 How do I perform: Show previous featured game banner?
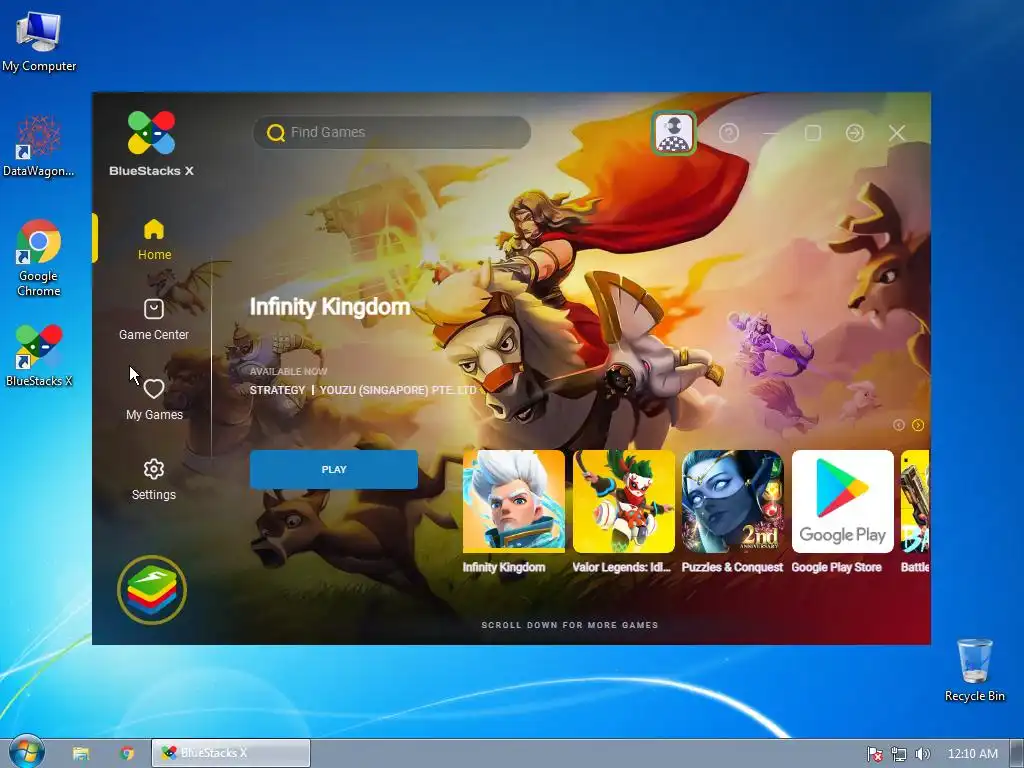coord(899,425)
